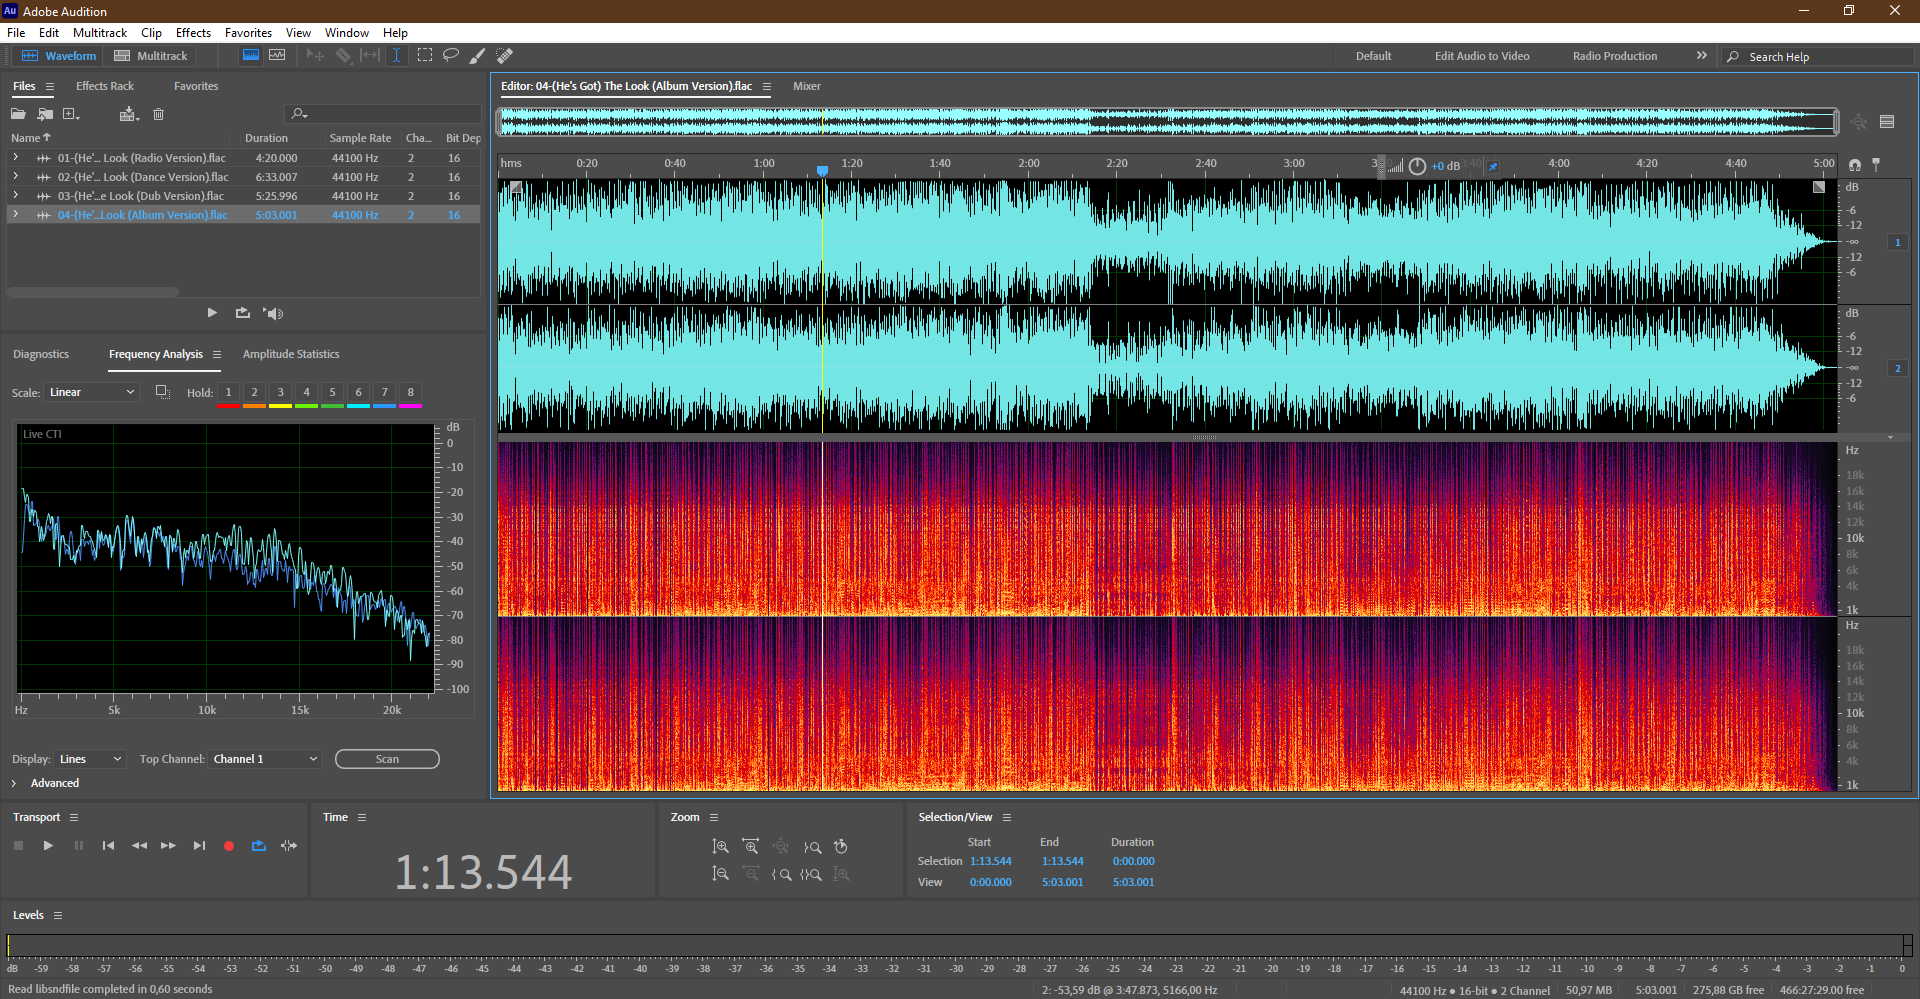The width and height of the screenshot is (1920, 999).
Task: Click the Files panel horizontal scrollbar
Action: (x=93, y=292)
